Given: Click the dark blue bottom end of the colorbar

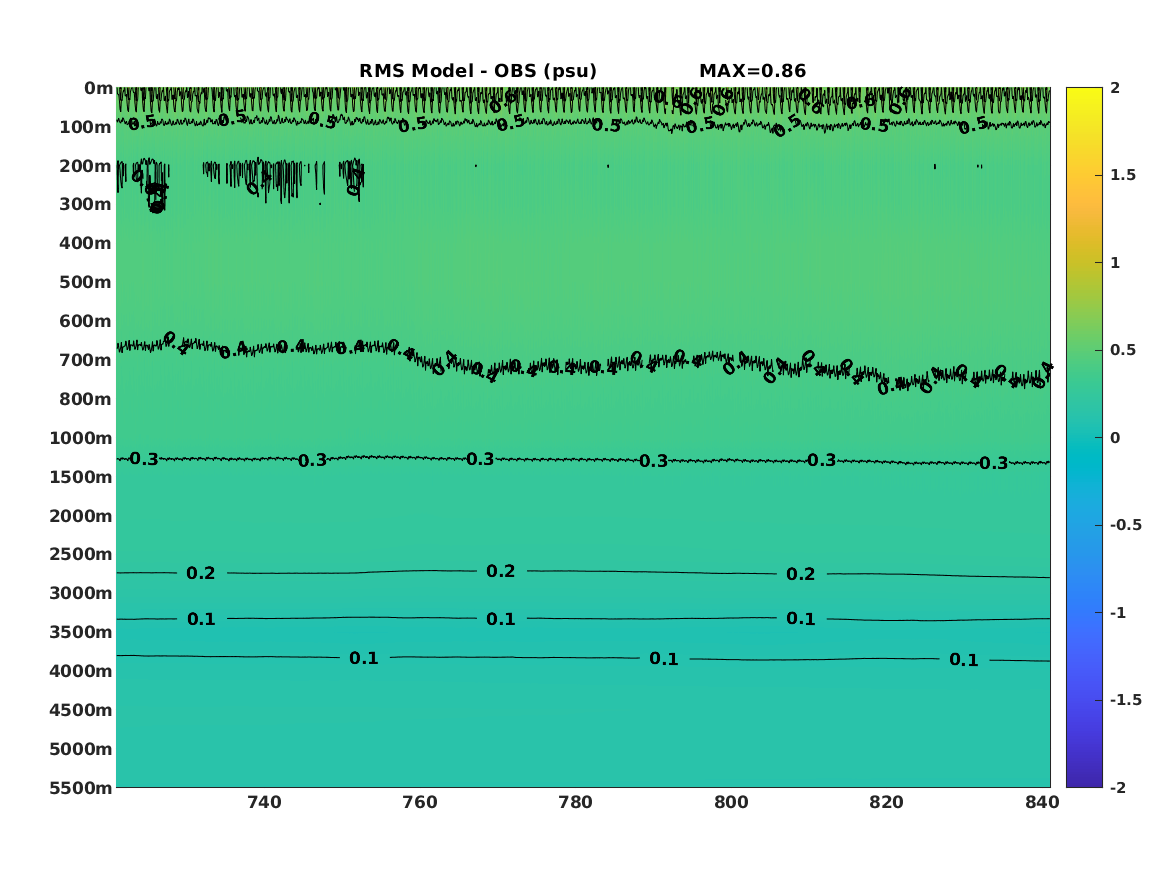Looking at the screenshot, I should 1084,781.
